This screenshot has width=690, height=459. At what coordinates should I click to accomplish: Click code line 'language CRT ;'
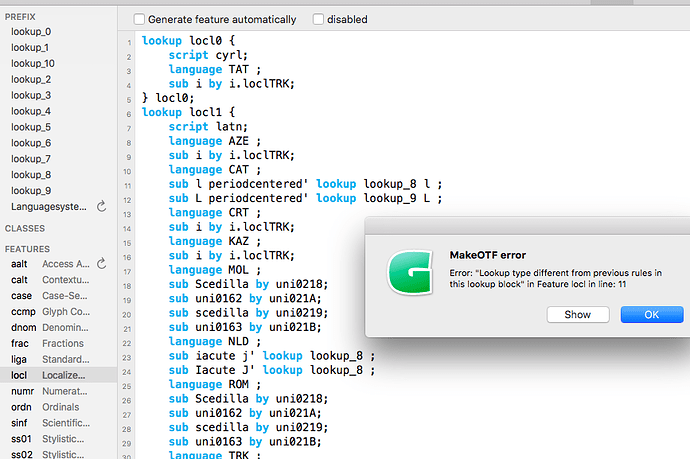215,213
